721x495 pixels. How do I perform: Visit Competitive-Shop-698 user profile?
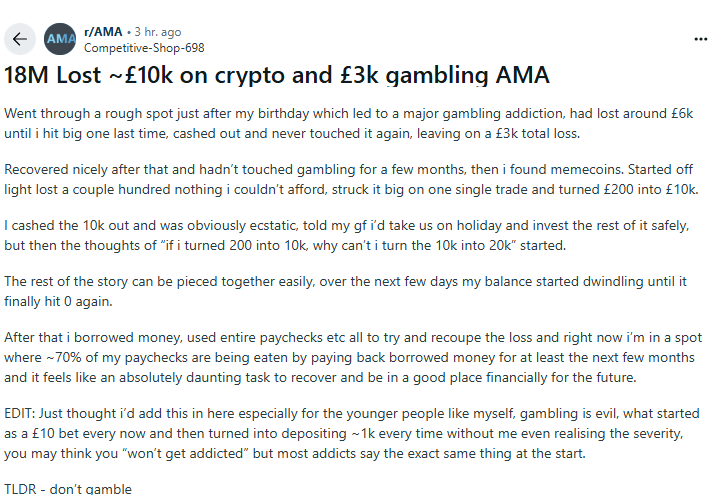(x=144, y=48)
